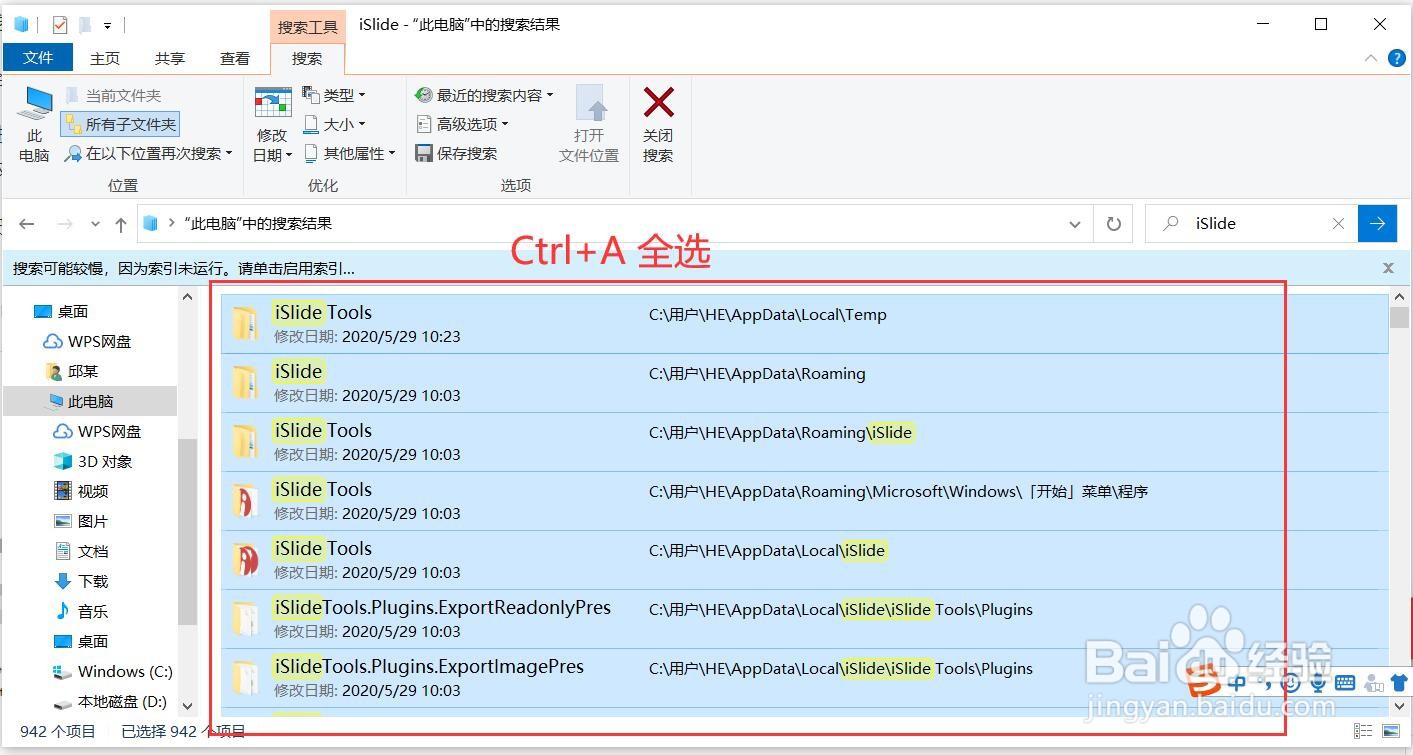The image size is (1413, 755).
Task: Click the This PC search location icon
Action: (35, 125)
